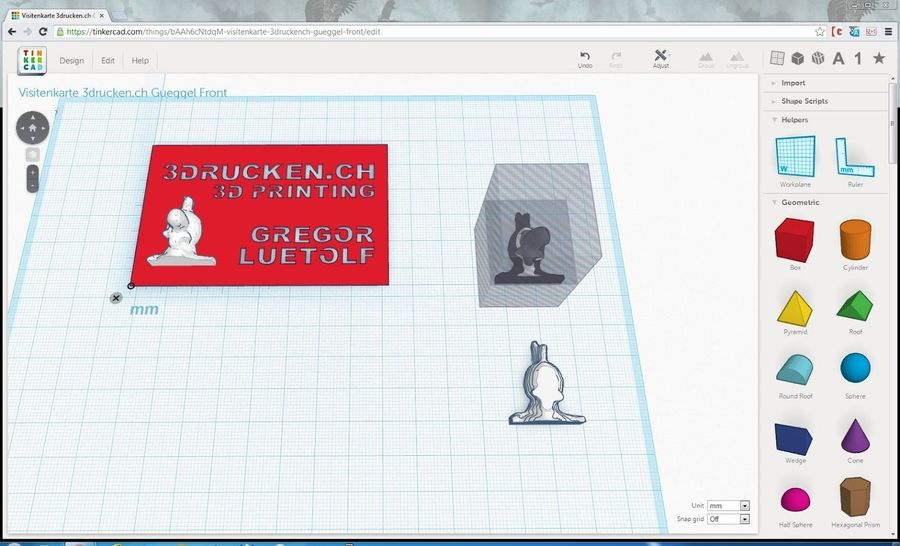Open the Edit menu
The width and height of the screenshot is (900, 546).
coord(108,60)
